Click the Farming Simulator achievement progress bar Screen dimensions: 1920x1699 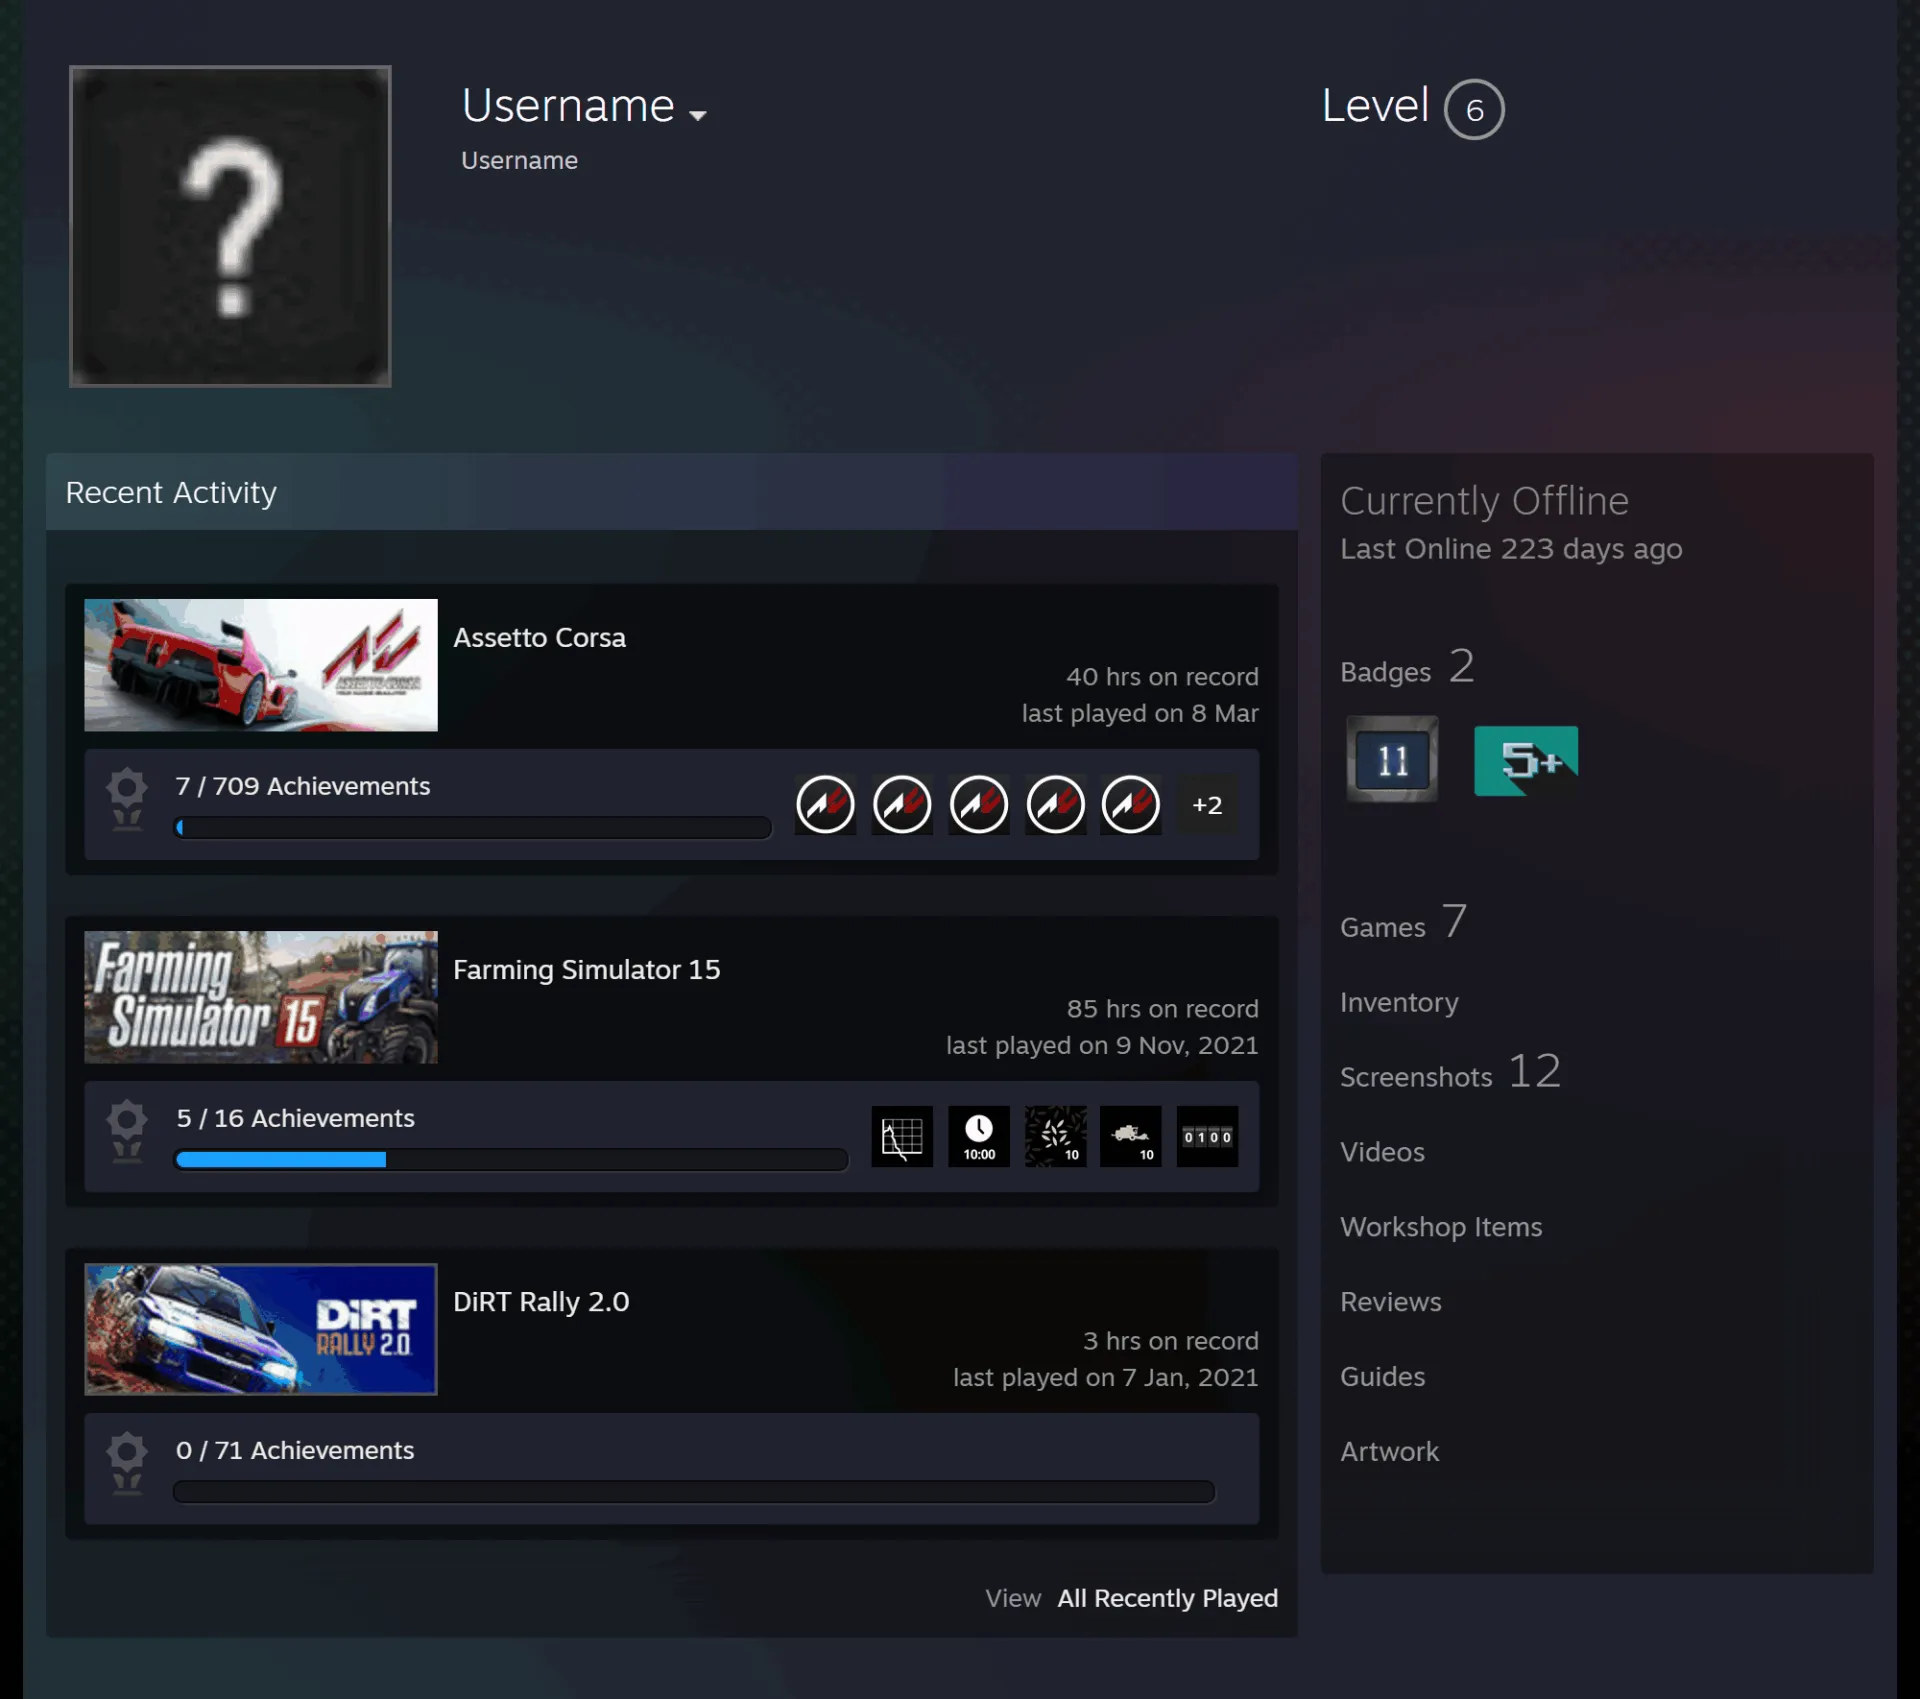pyautogui.click(x=511, y=1159)
